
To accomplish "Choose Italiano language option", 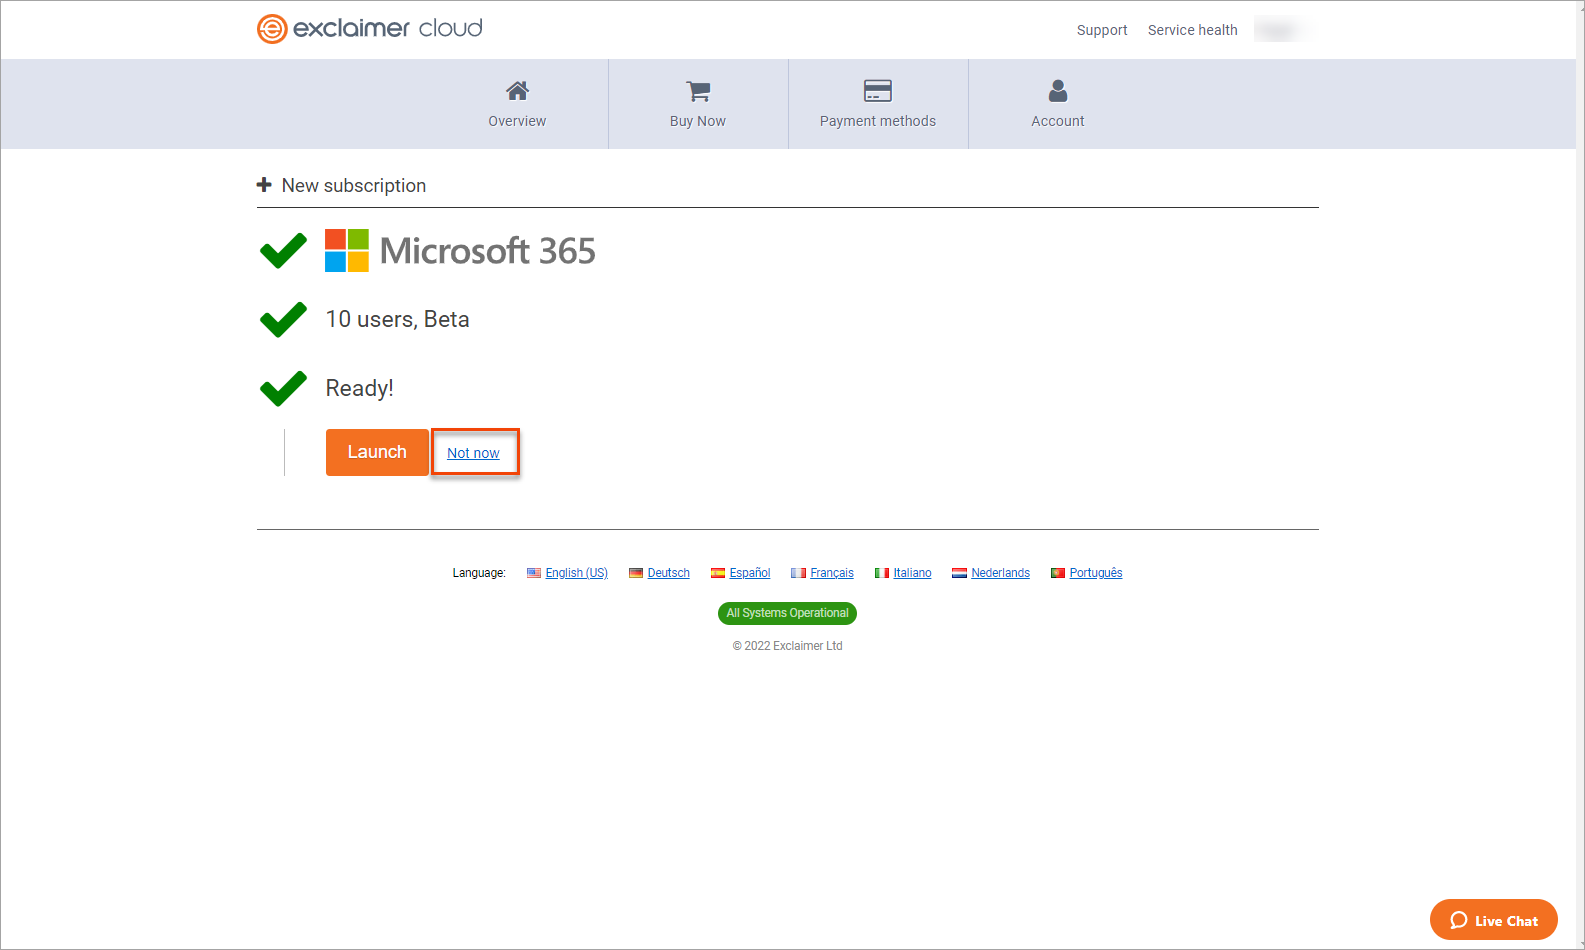I will 912,573.
